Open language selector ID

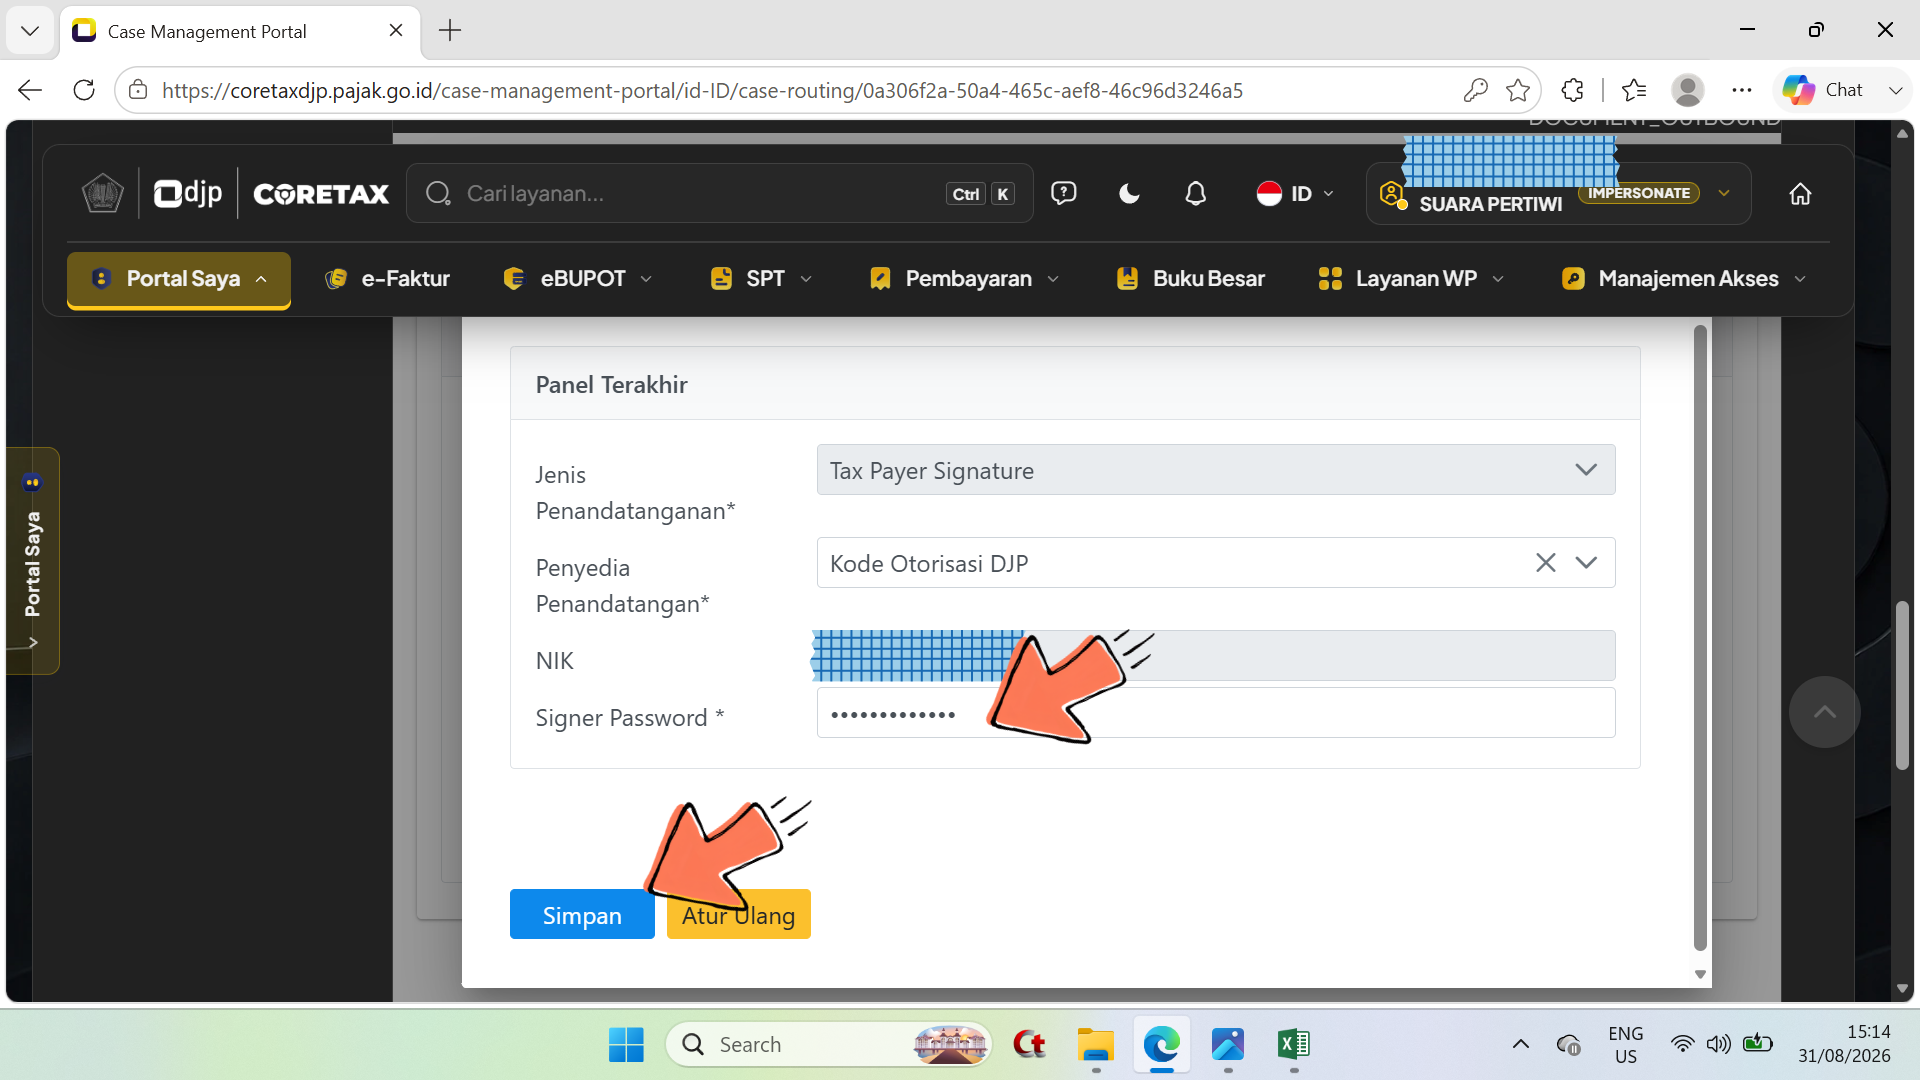[x=1295, y=194]
